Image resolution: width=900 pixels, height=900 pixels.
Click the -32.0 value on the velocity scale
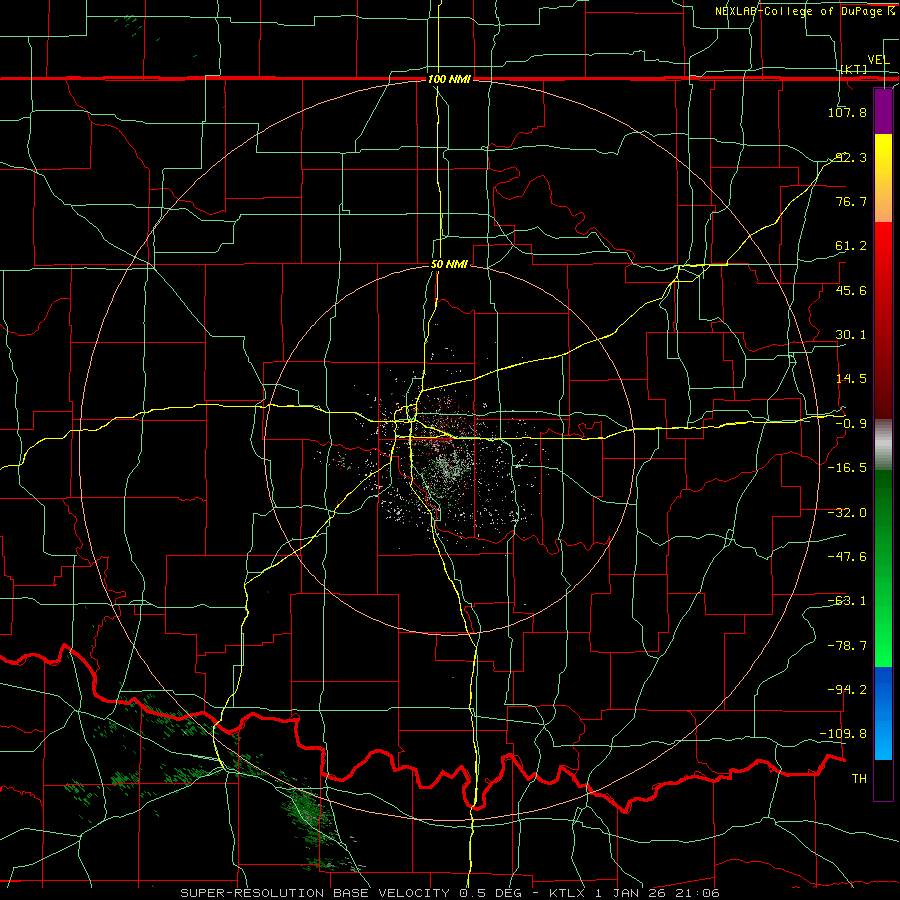coord(847,513)
